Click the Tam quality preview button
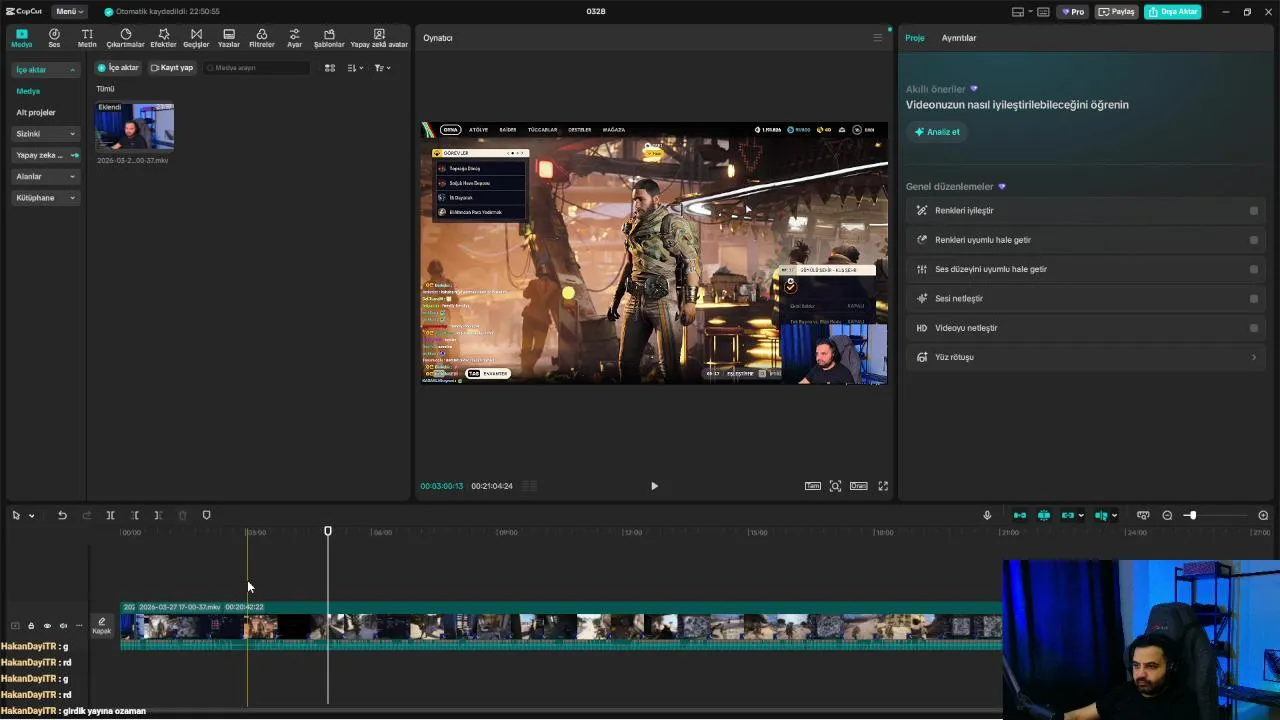 pos(813,486)
